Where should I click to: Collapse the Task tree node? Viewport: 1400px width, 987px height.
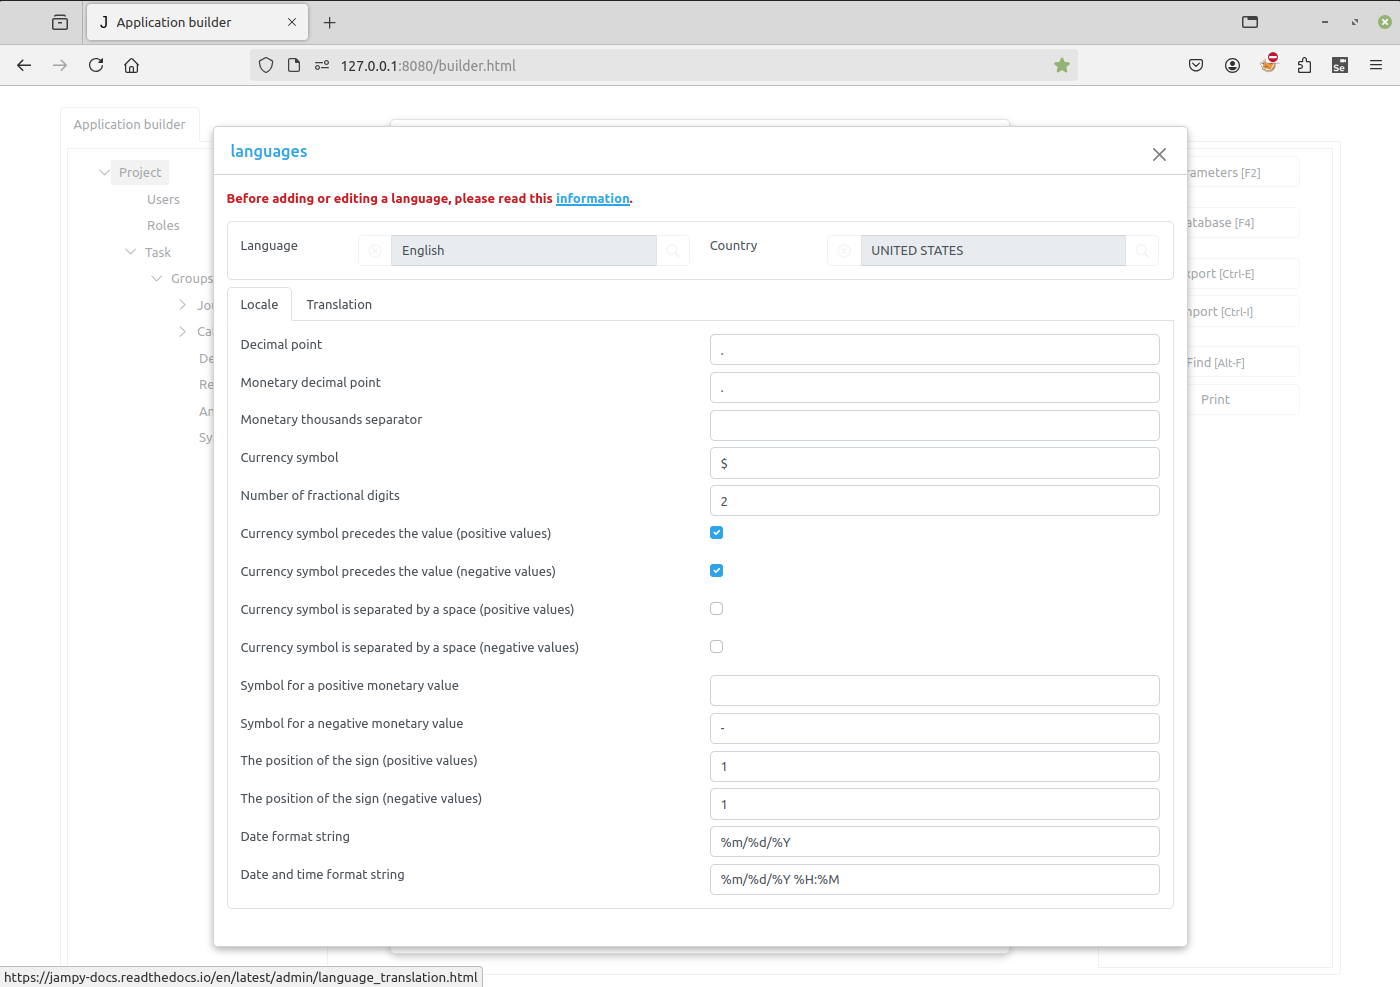click(x=130, y=252)
